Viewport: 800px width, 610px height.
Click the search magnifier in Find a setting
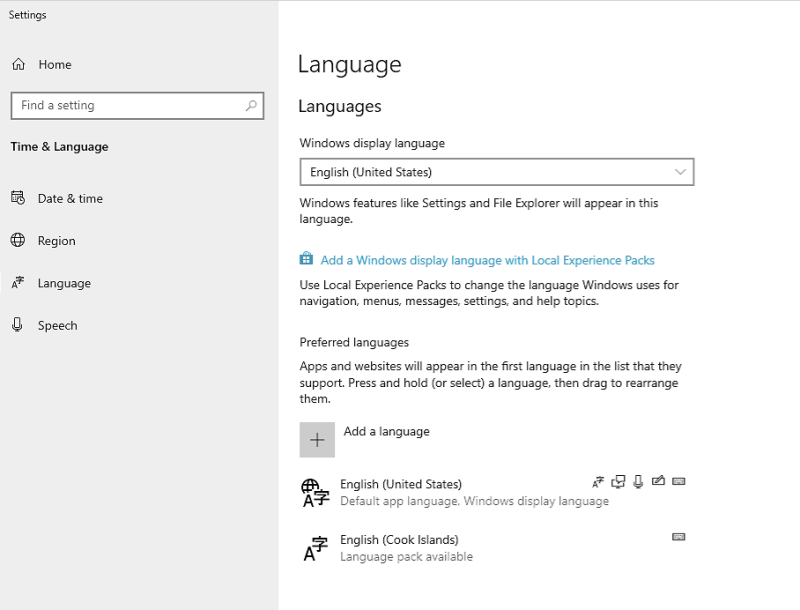[253, 105]
